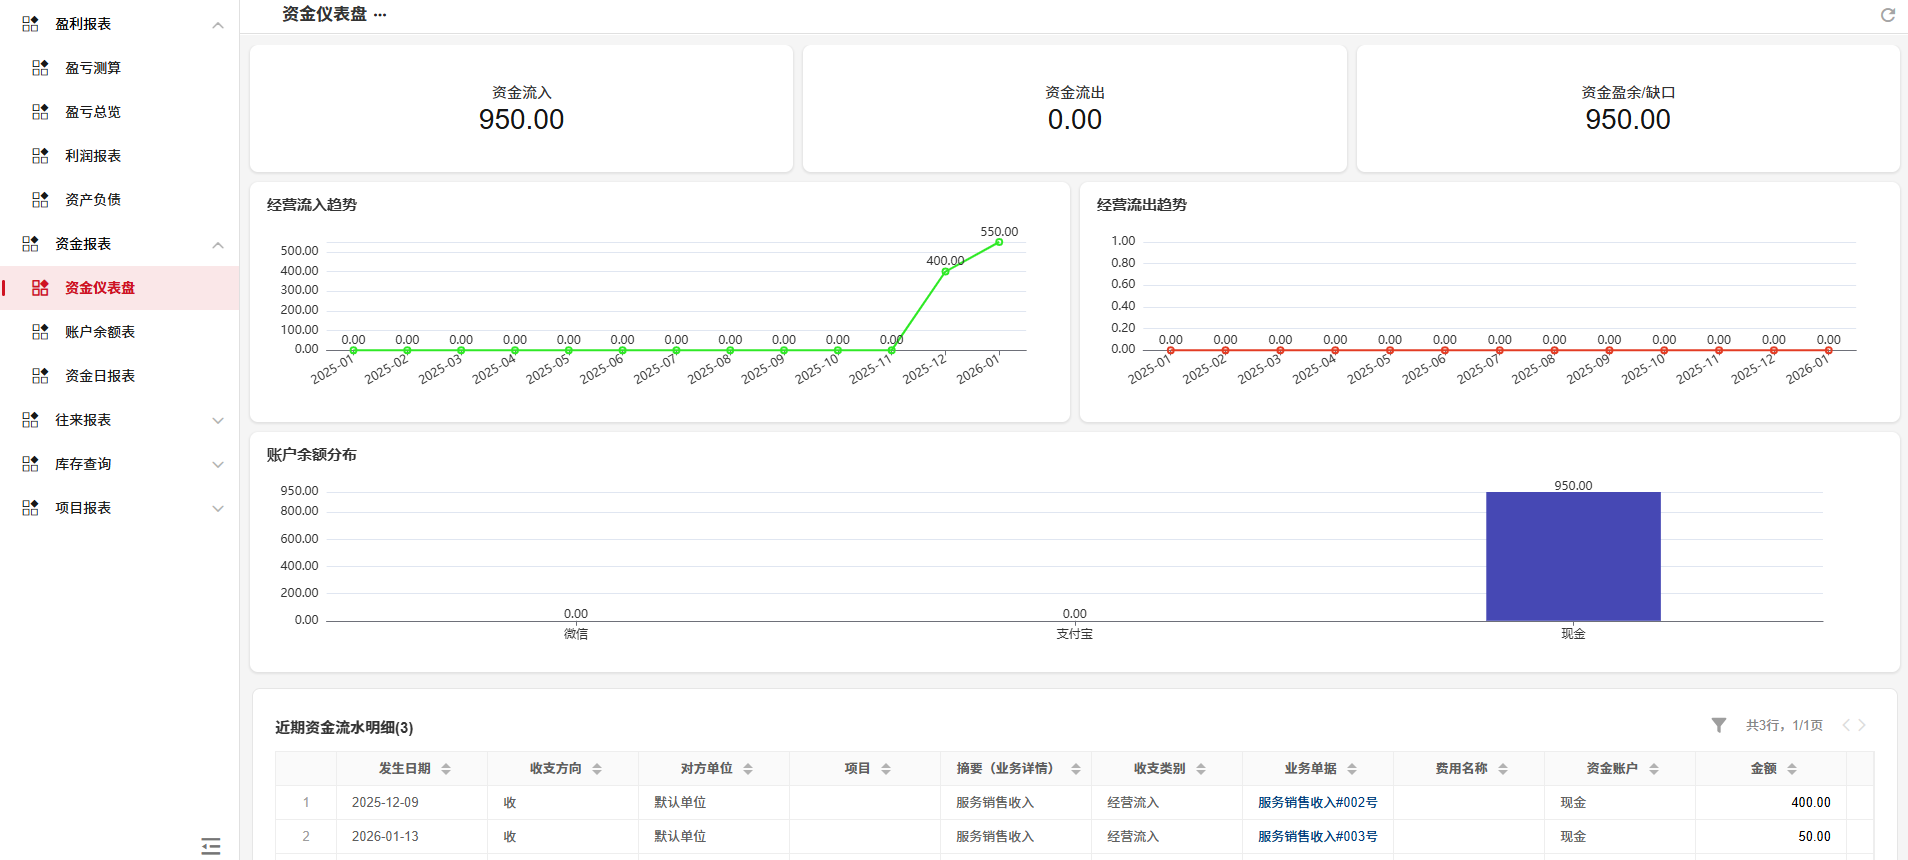Screen dimensions: 1908x860
Task: Open 账户余额表 in the sidebar
Action: click(100, 332)
